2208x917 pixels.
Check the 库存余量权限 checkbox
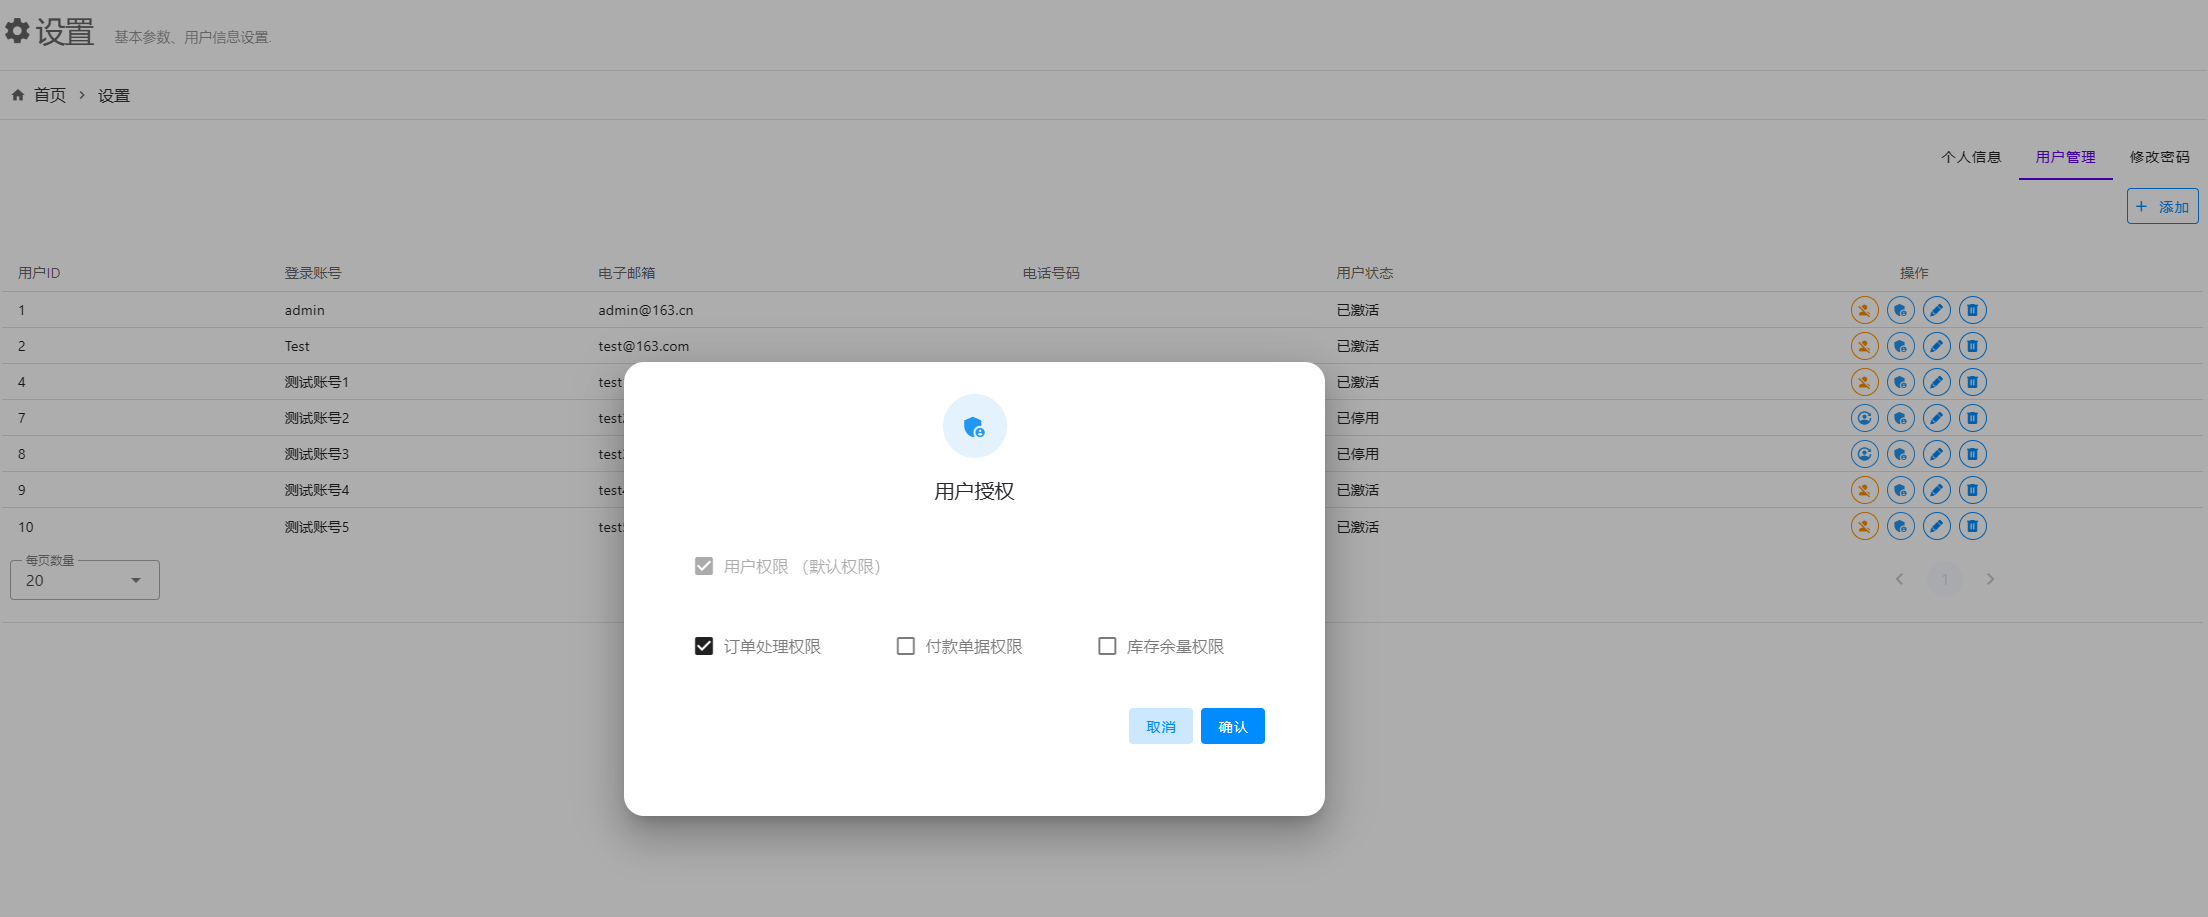tap(1107, 646)
